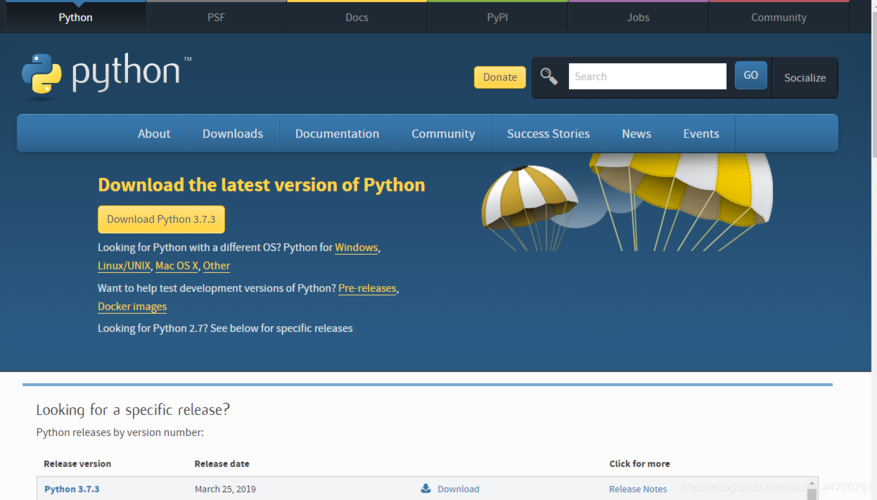Click the 'Release version' column header
Viewport: 877px width, 500px height.
(77, 464)
